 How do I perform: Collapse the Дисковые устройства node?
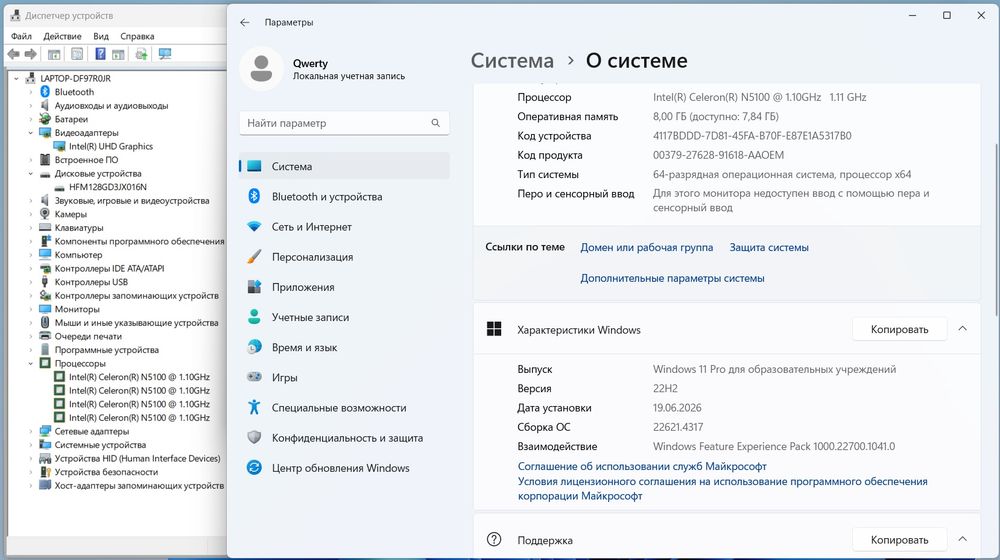(x=30, y=173)
